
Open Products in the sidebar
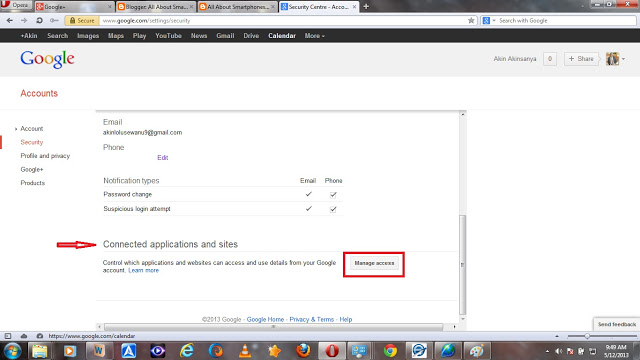coord(32,183)
